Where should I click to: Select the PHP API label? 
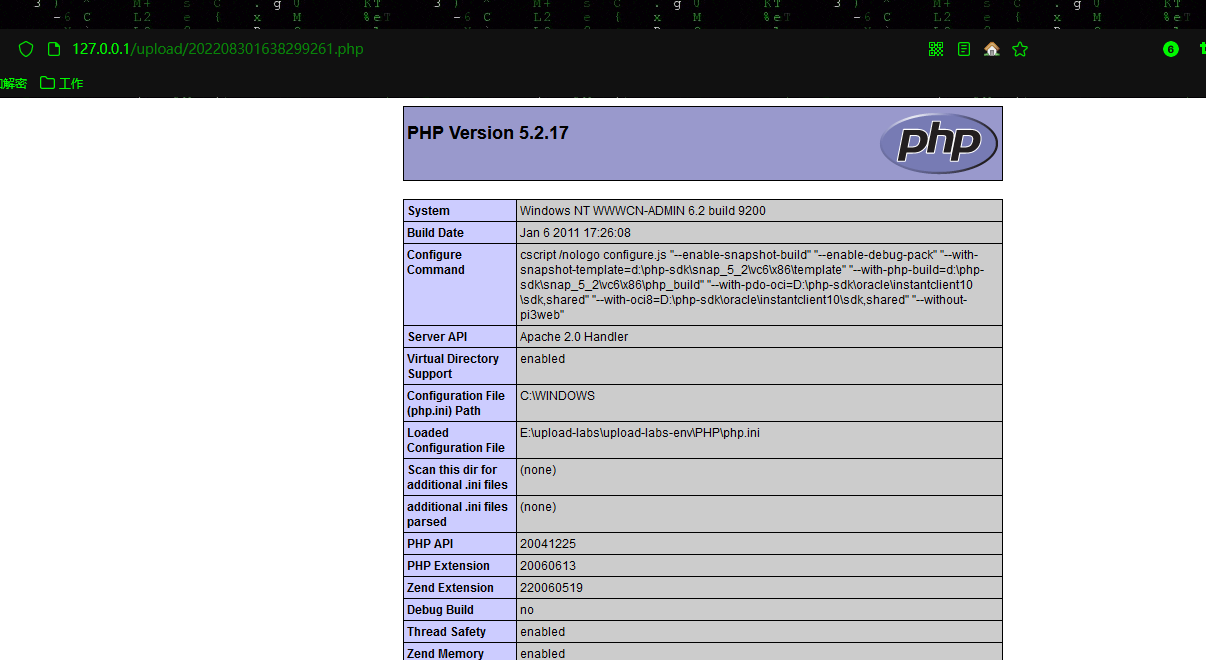(431, 544)
